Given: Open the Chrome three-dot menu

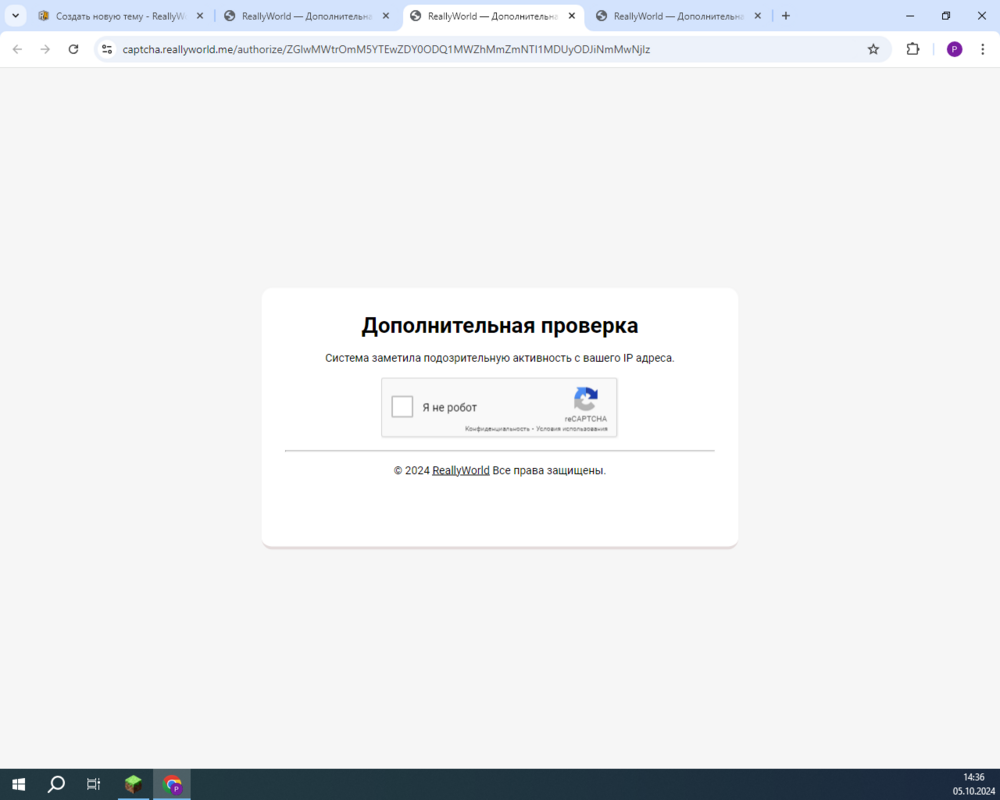Looking at the screenshot, I should click(982, 49).
